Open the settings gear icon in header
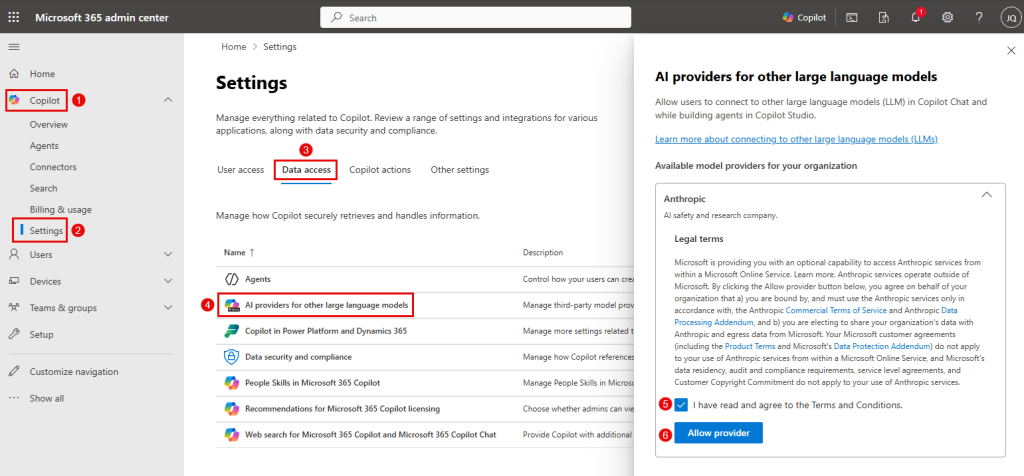The width and height of the screenshot is (1024, 476). [947, 18]
